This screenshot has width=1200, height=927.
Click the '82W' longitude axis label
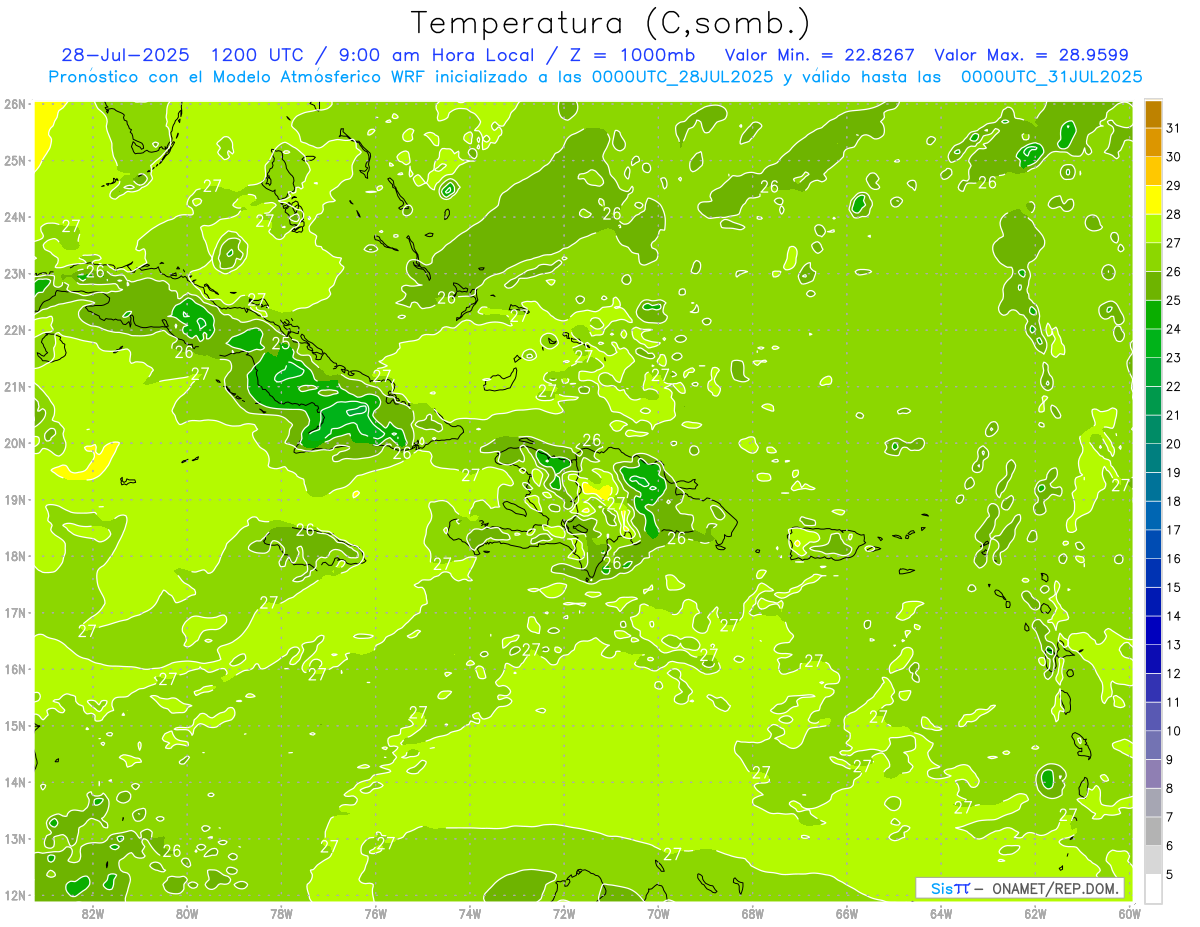[93, 913]
